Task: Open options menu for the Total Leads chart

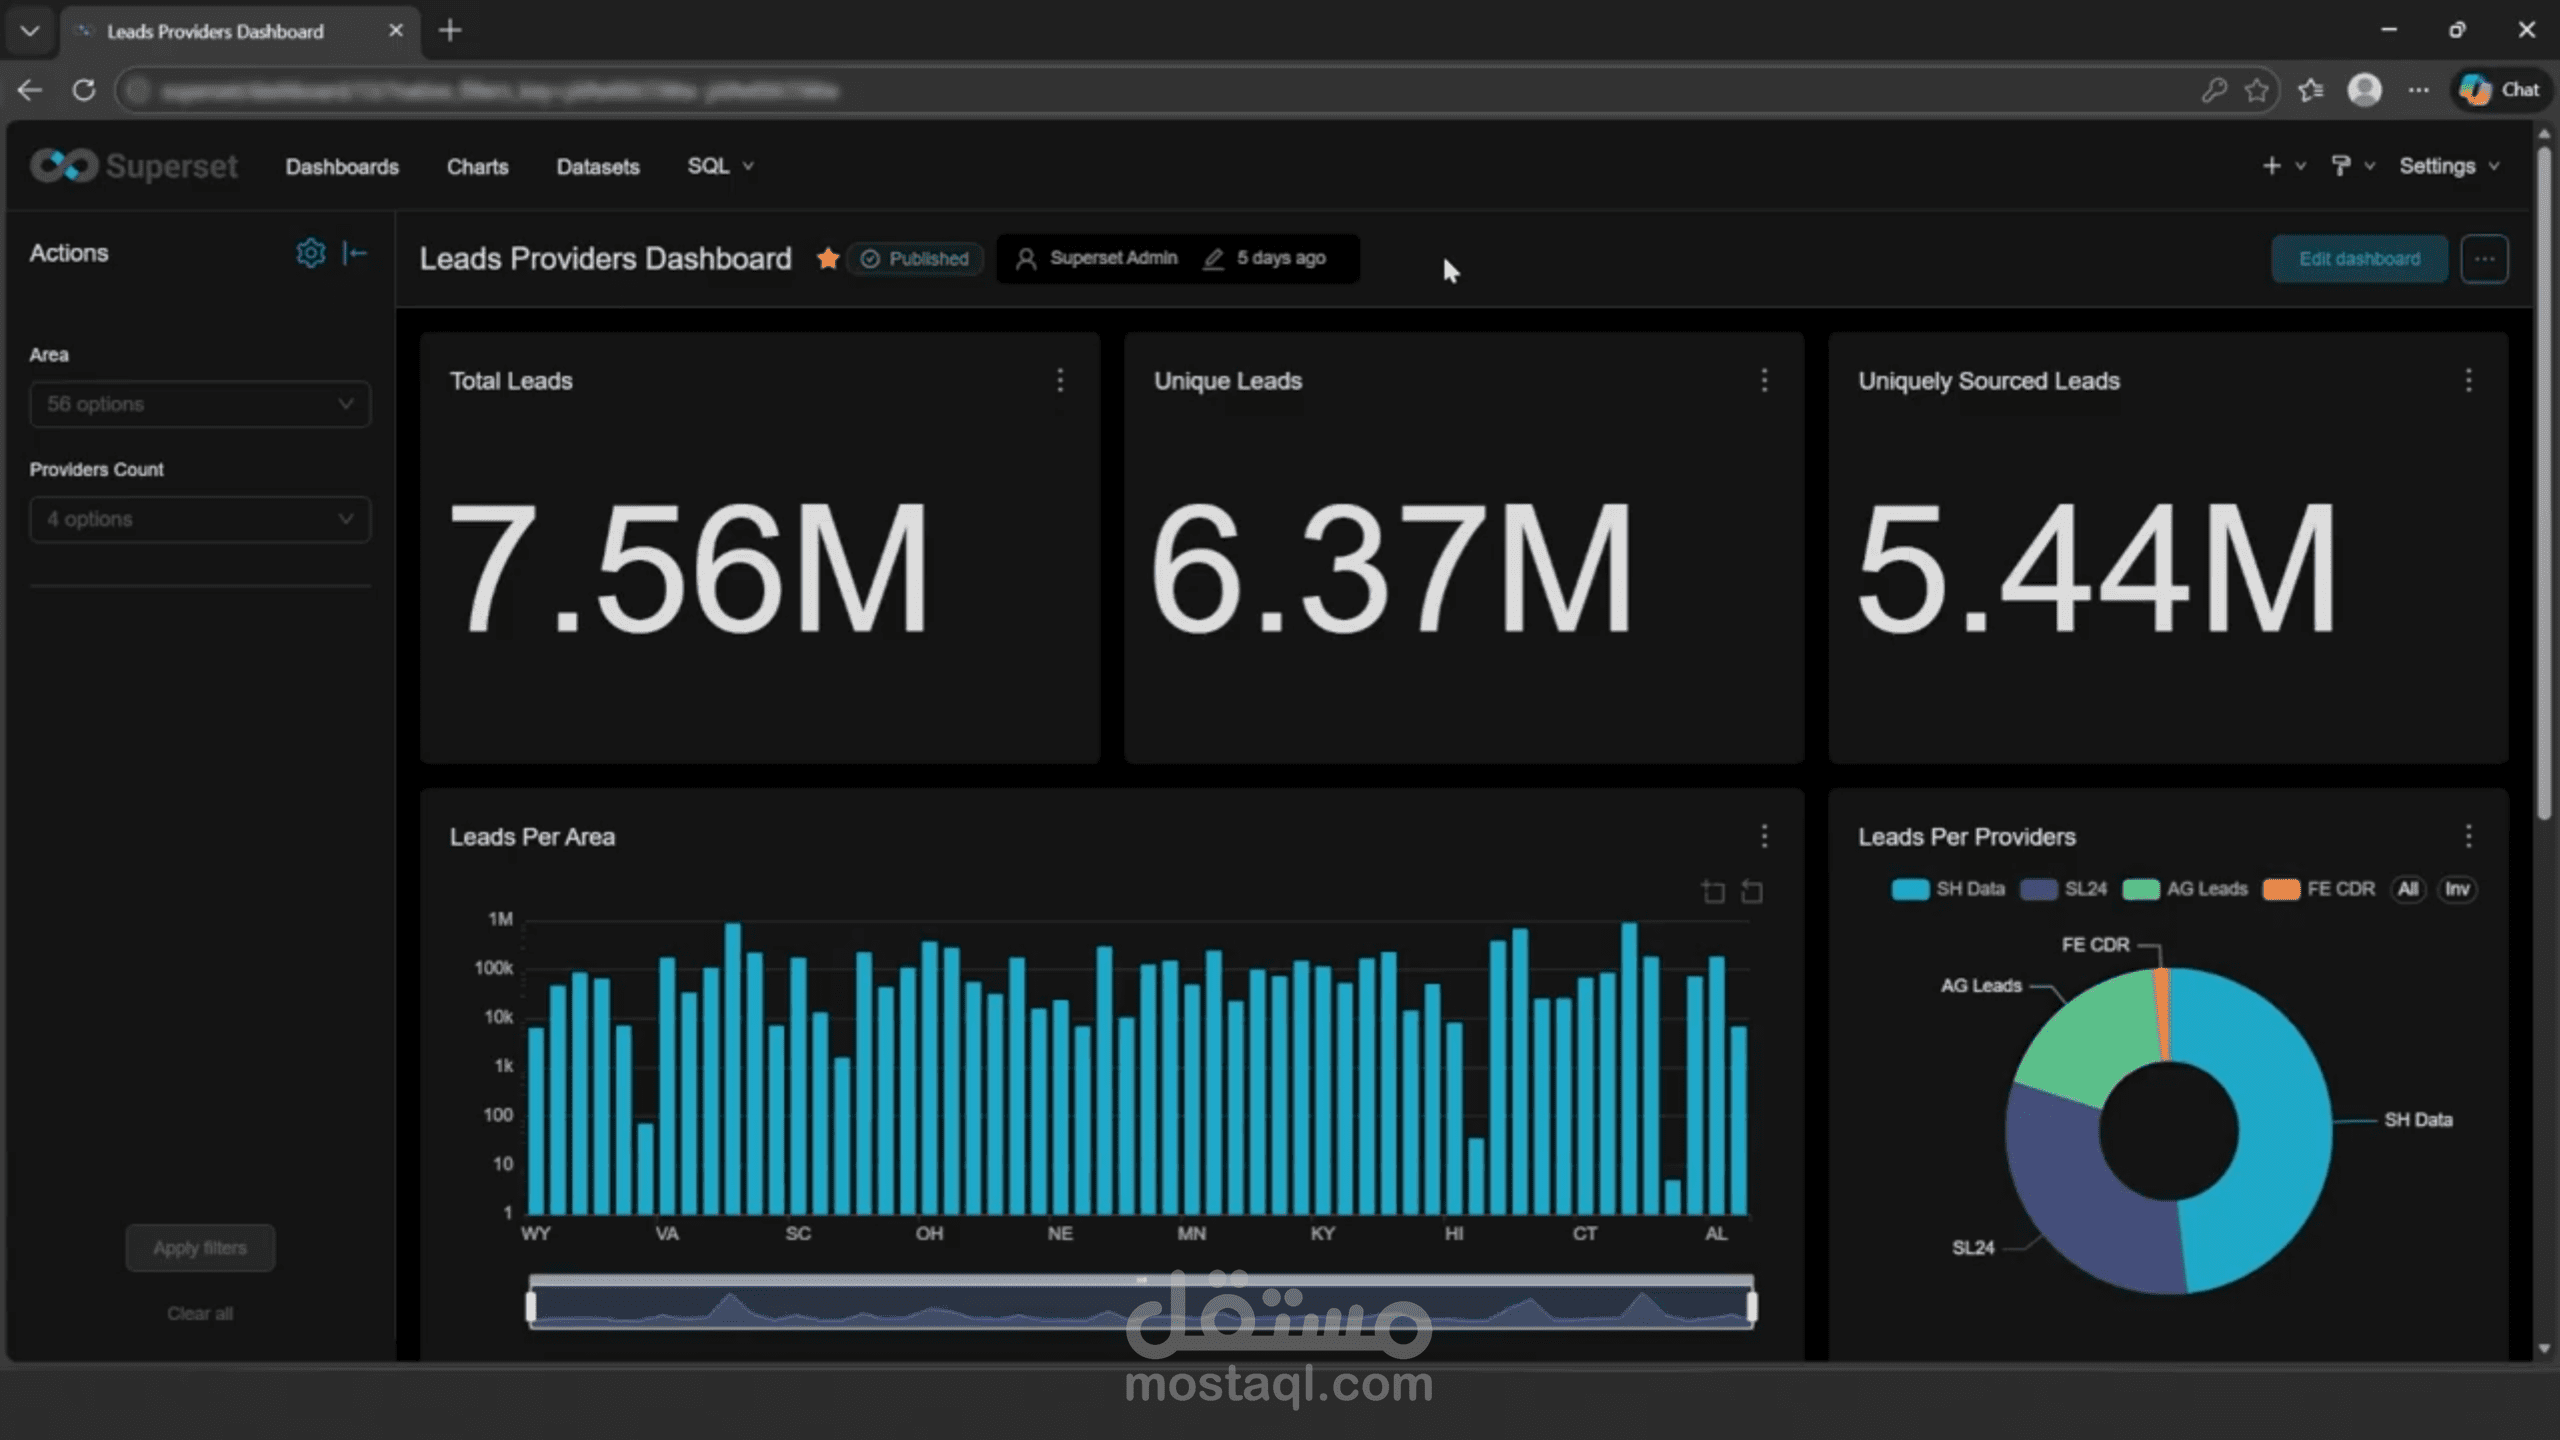Action: coord(1060,380)
